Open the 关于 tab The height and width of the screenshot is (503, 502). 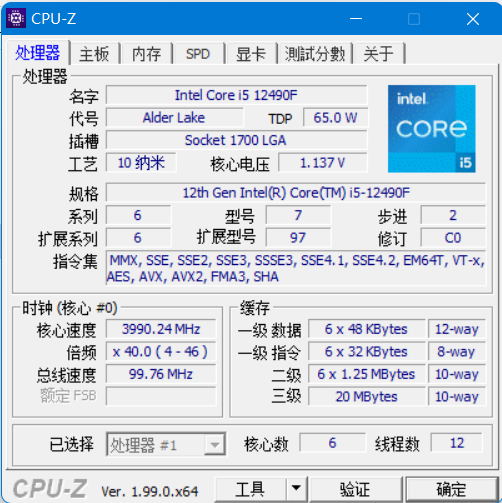pos(379,54)
